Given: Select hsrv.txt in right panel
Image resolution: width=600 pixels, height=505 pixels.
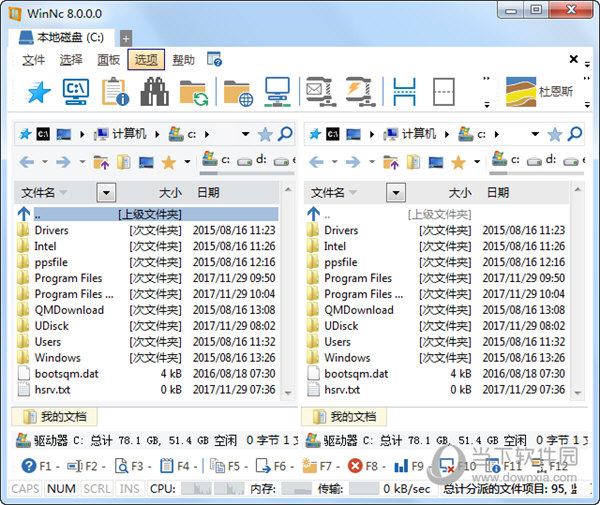Looking at the screenshot, I should (437, 390).
